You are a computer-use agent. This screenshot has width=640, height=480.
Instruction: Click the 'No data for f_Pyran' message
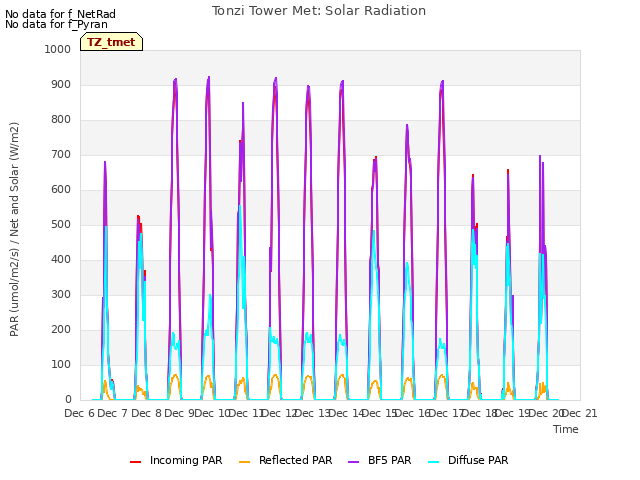pos(56,24)
